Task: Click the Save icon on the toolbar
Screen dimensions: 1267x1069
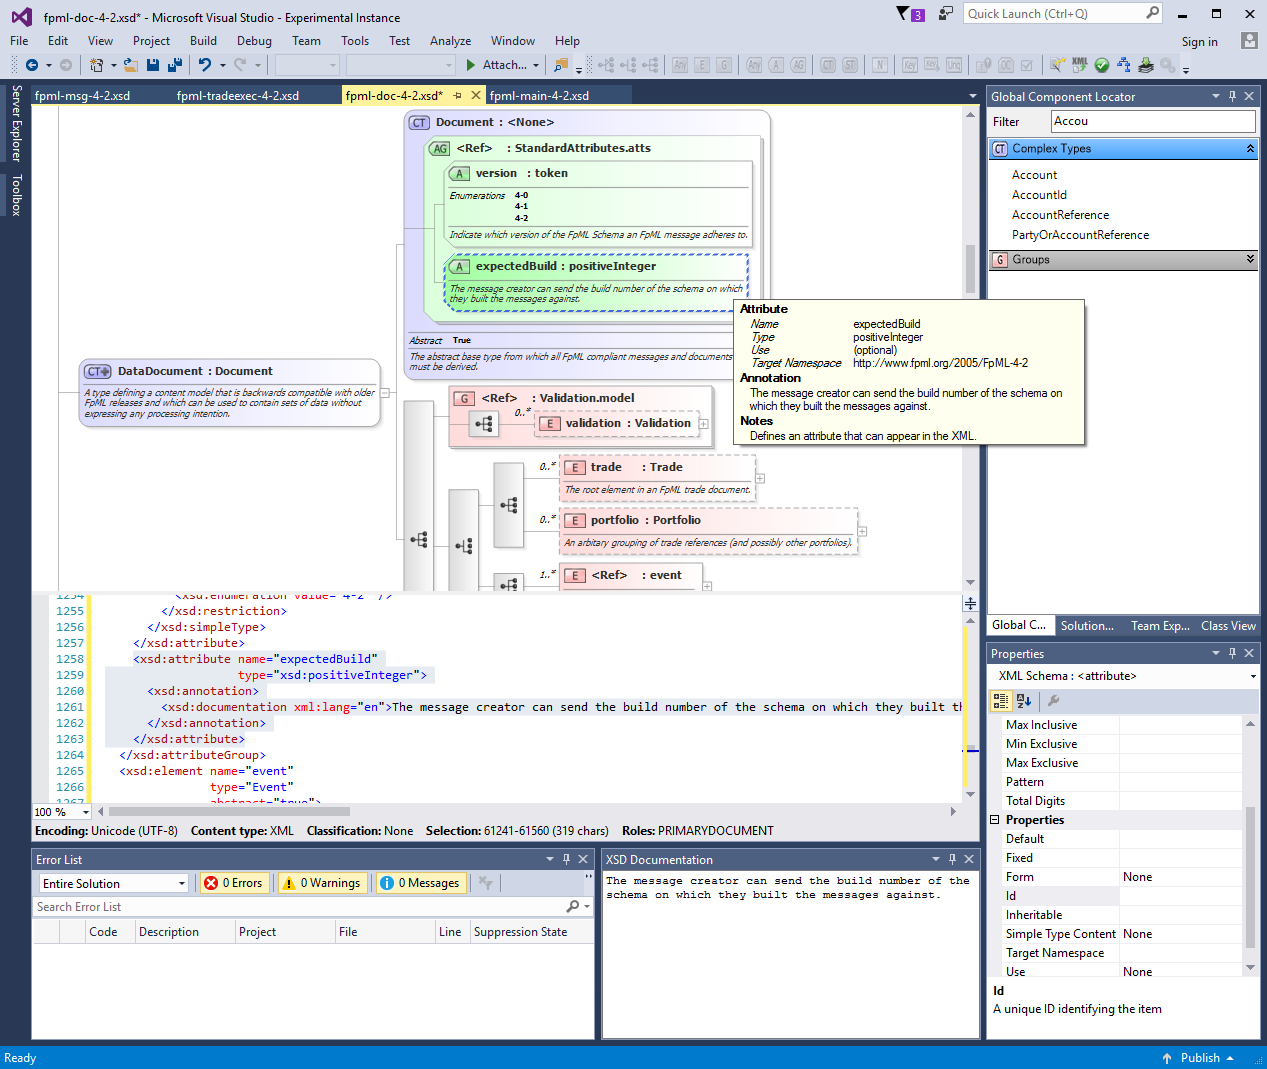Action: pos(151,64)
